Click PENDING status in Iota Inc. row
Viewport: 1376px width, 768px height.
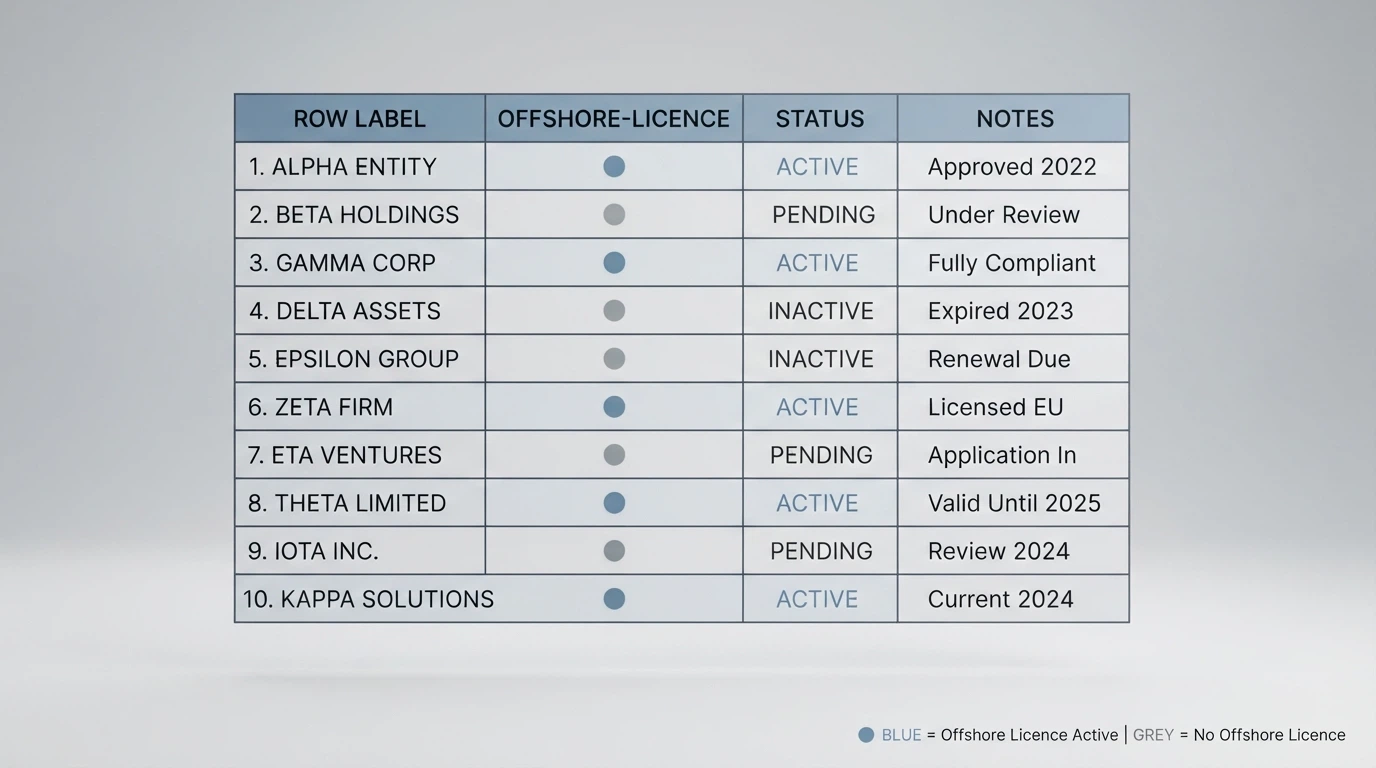click(821, 551)
